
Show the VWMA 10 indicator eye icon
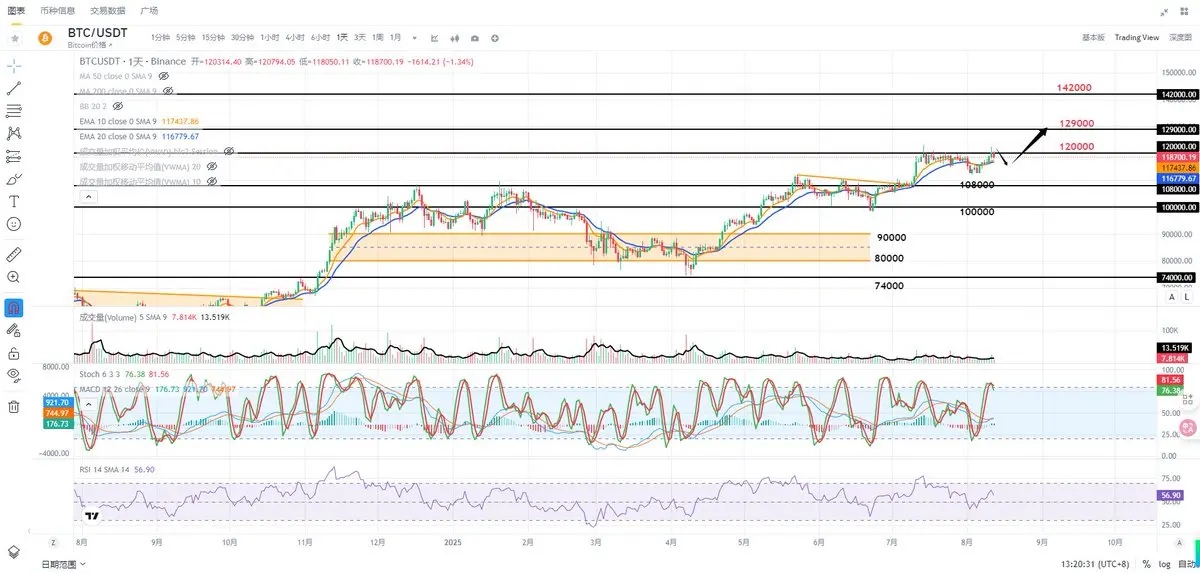211,181
